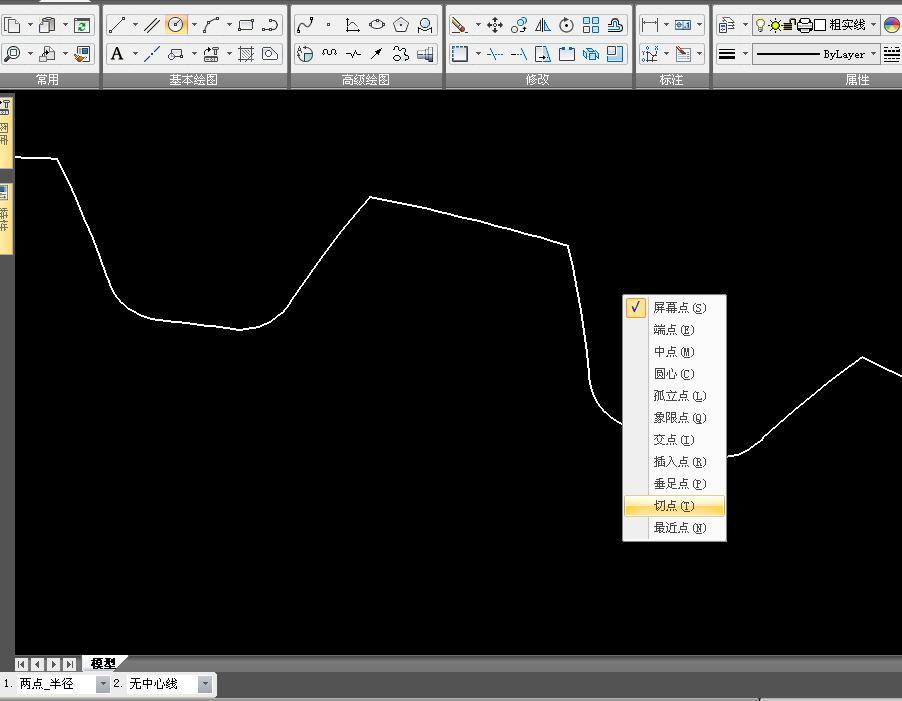This screenshot has width=902, height=701.
Task: Click the move tool with four arrows
Action: 495,25
